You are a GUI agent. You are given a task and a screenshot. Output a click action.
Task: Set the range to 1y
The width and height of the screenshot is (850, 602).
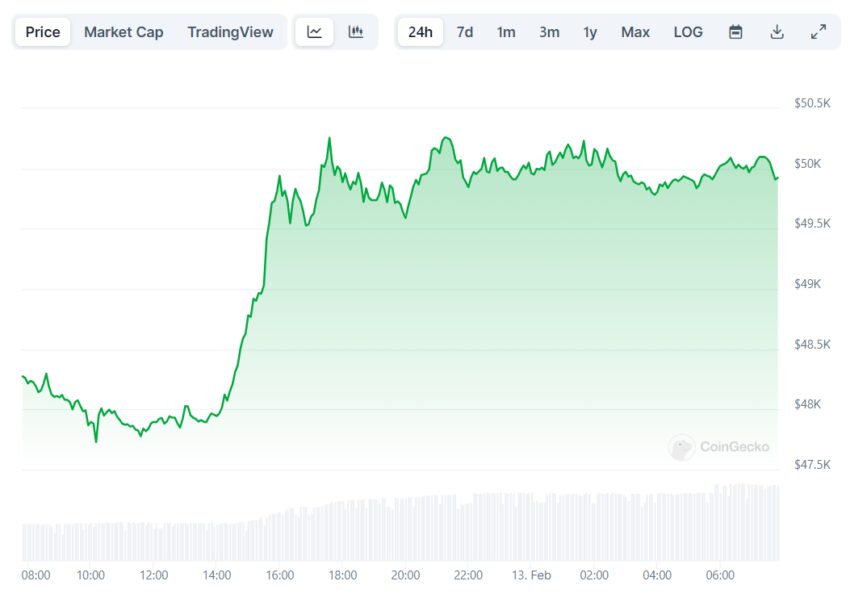click(590, 32)
